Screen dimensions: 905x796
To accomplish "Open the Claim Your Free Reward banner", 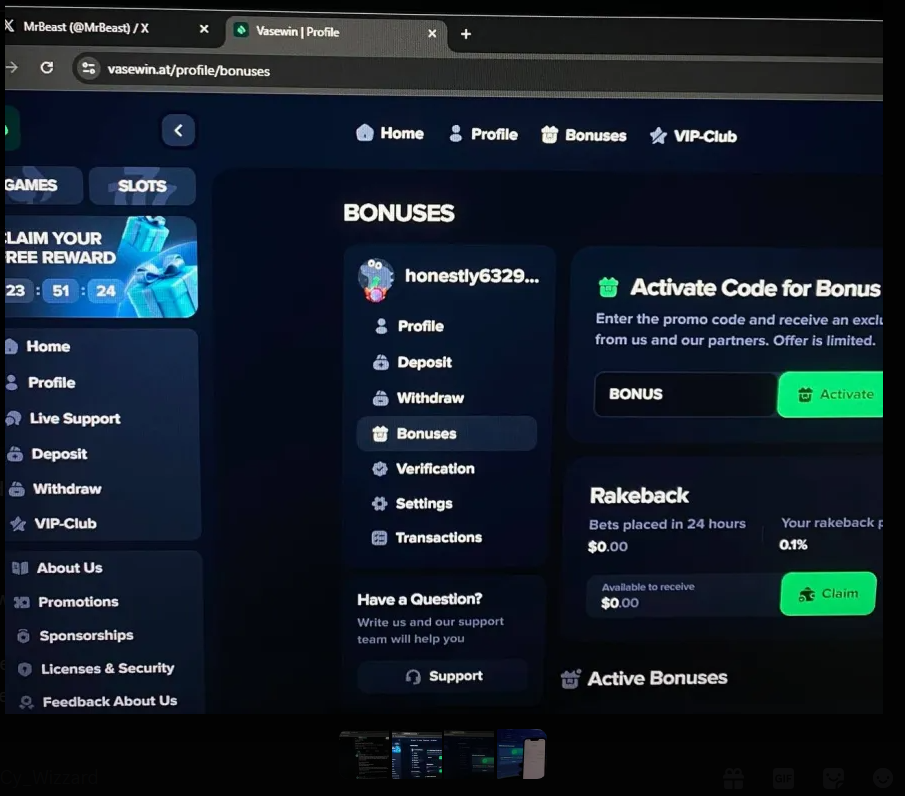I will tap(101, 267).
